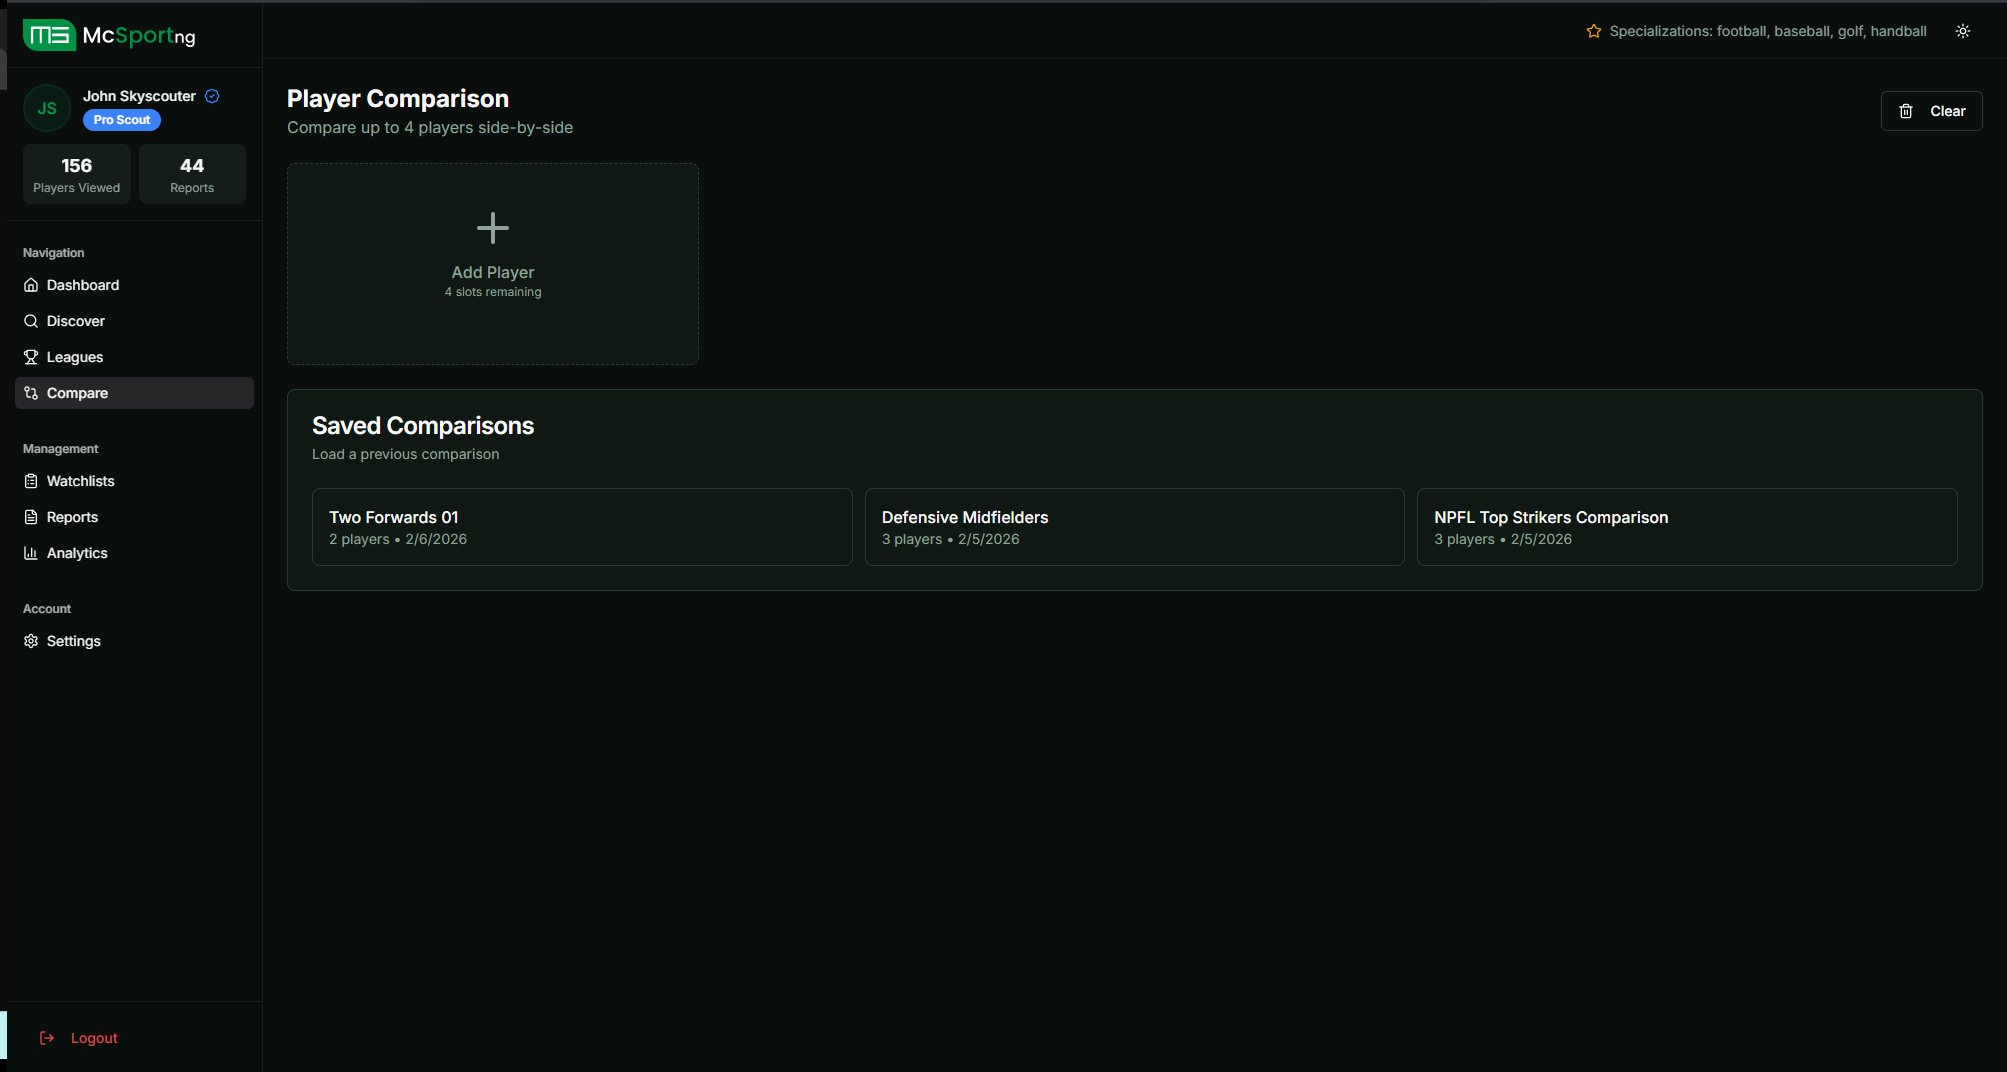Click the McSporting logo icon
Viewport: 2007px width, 1072px height.
click(49, 35)
